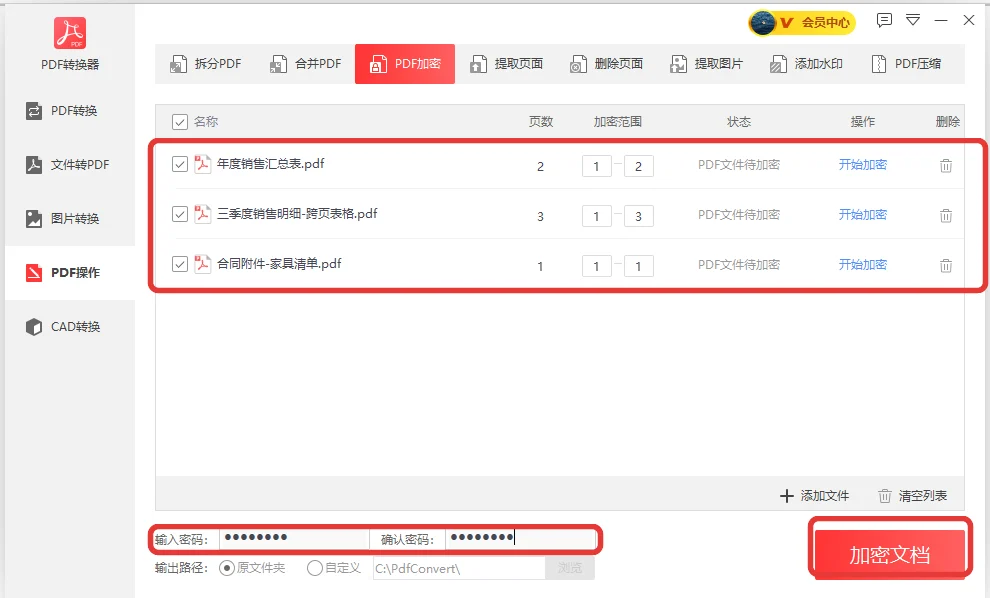990x598 pixels.
Task: Open the CAD转换 sidebar section
Action: click(x=69, y=326)
